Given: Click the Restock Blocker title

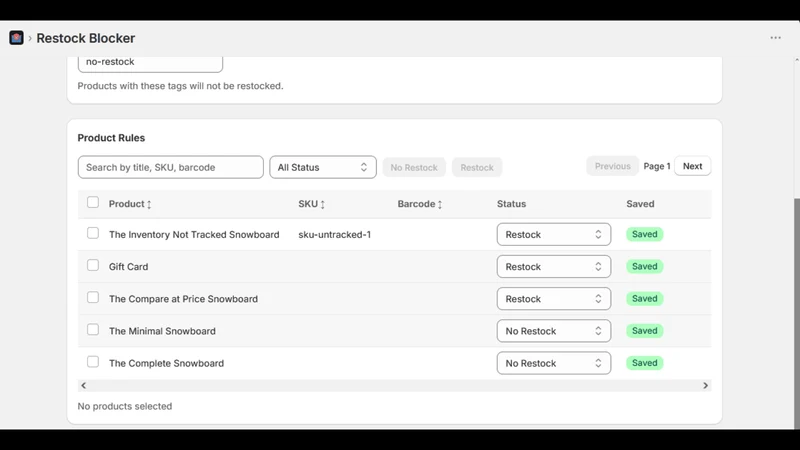Looking at the screenshot, I should [86, 38].
